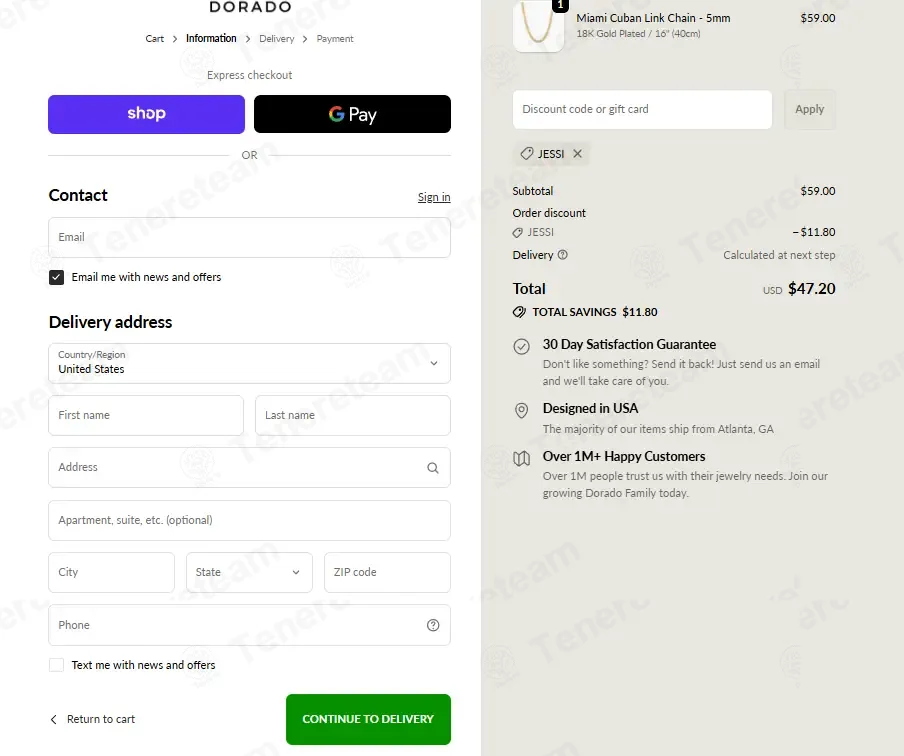Click the Total Savings tag icon
The width and height of the screenshot is (904, 756).
(x=519, y=312)
